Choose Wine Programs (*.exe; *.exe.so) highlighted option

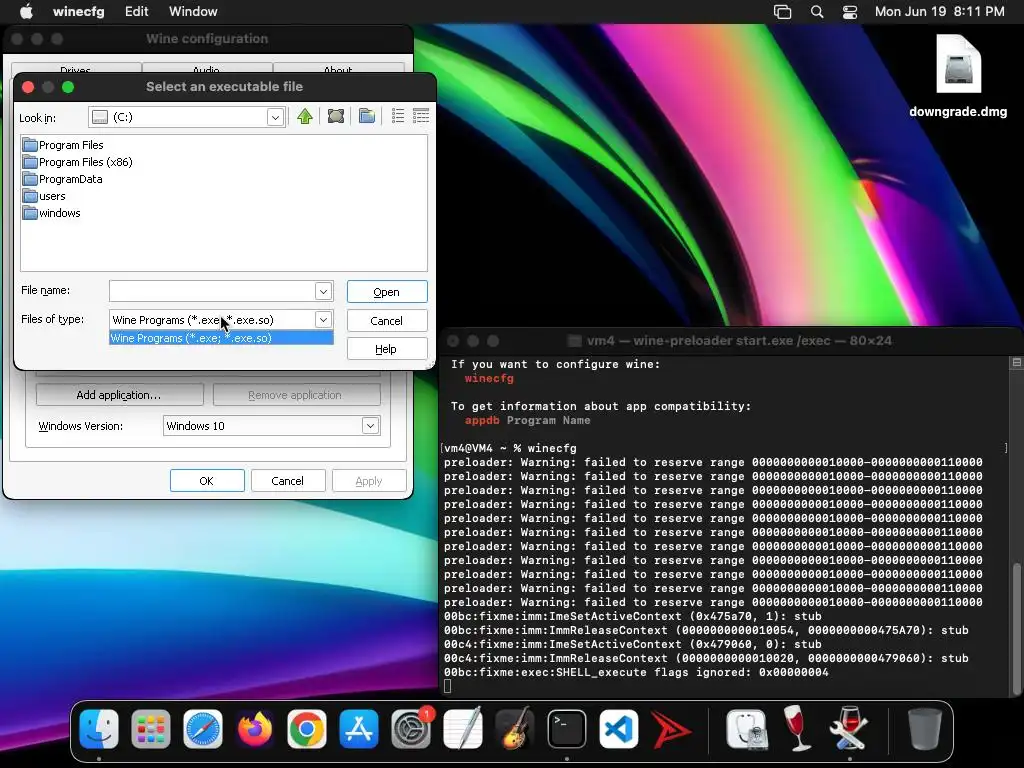[x=221, y=338]
